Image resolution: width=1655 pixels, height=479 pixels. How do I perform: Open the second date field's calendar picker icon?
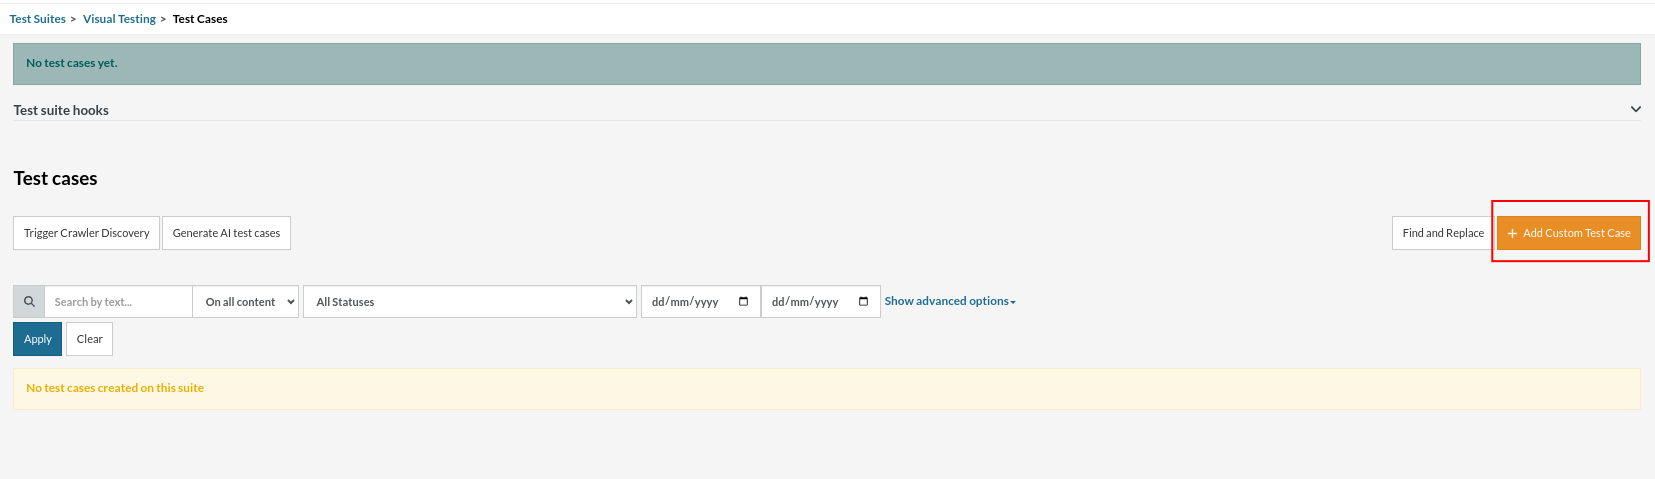coord(863,301)
